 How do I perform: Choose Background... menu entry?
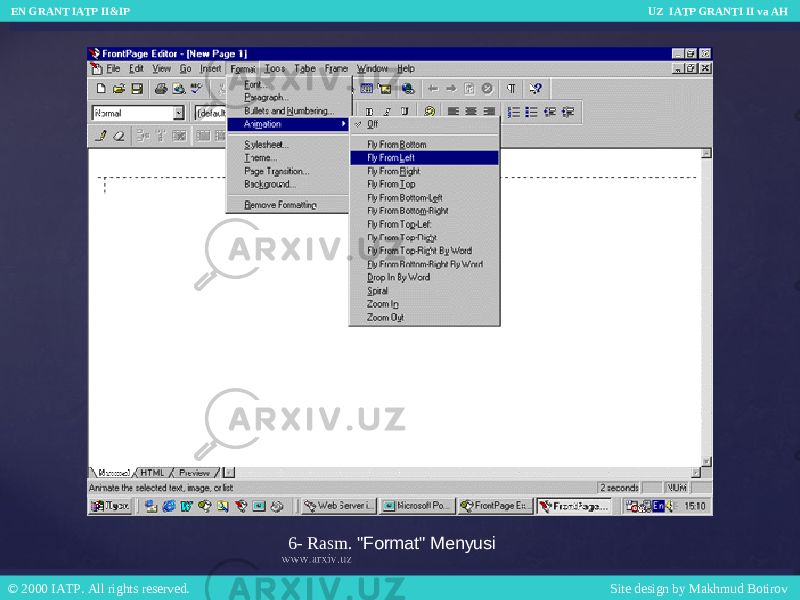(289, 184)
